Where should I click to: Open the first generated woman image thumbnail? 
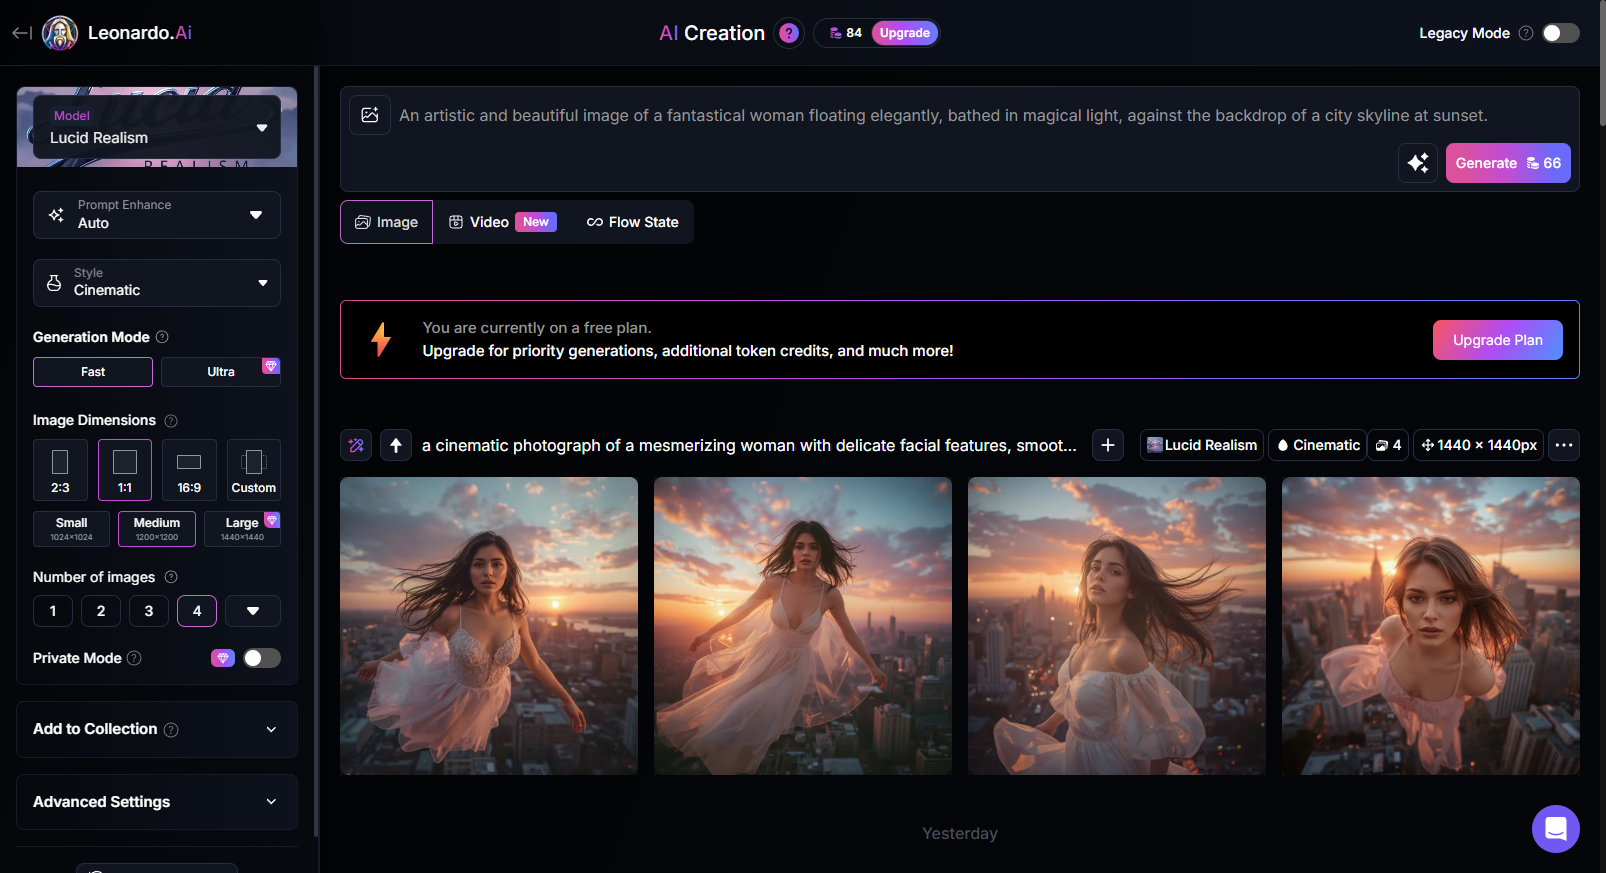point(489,625)
